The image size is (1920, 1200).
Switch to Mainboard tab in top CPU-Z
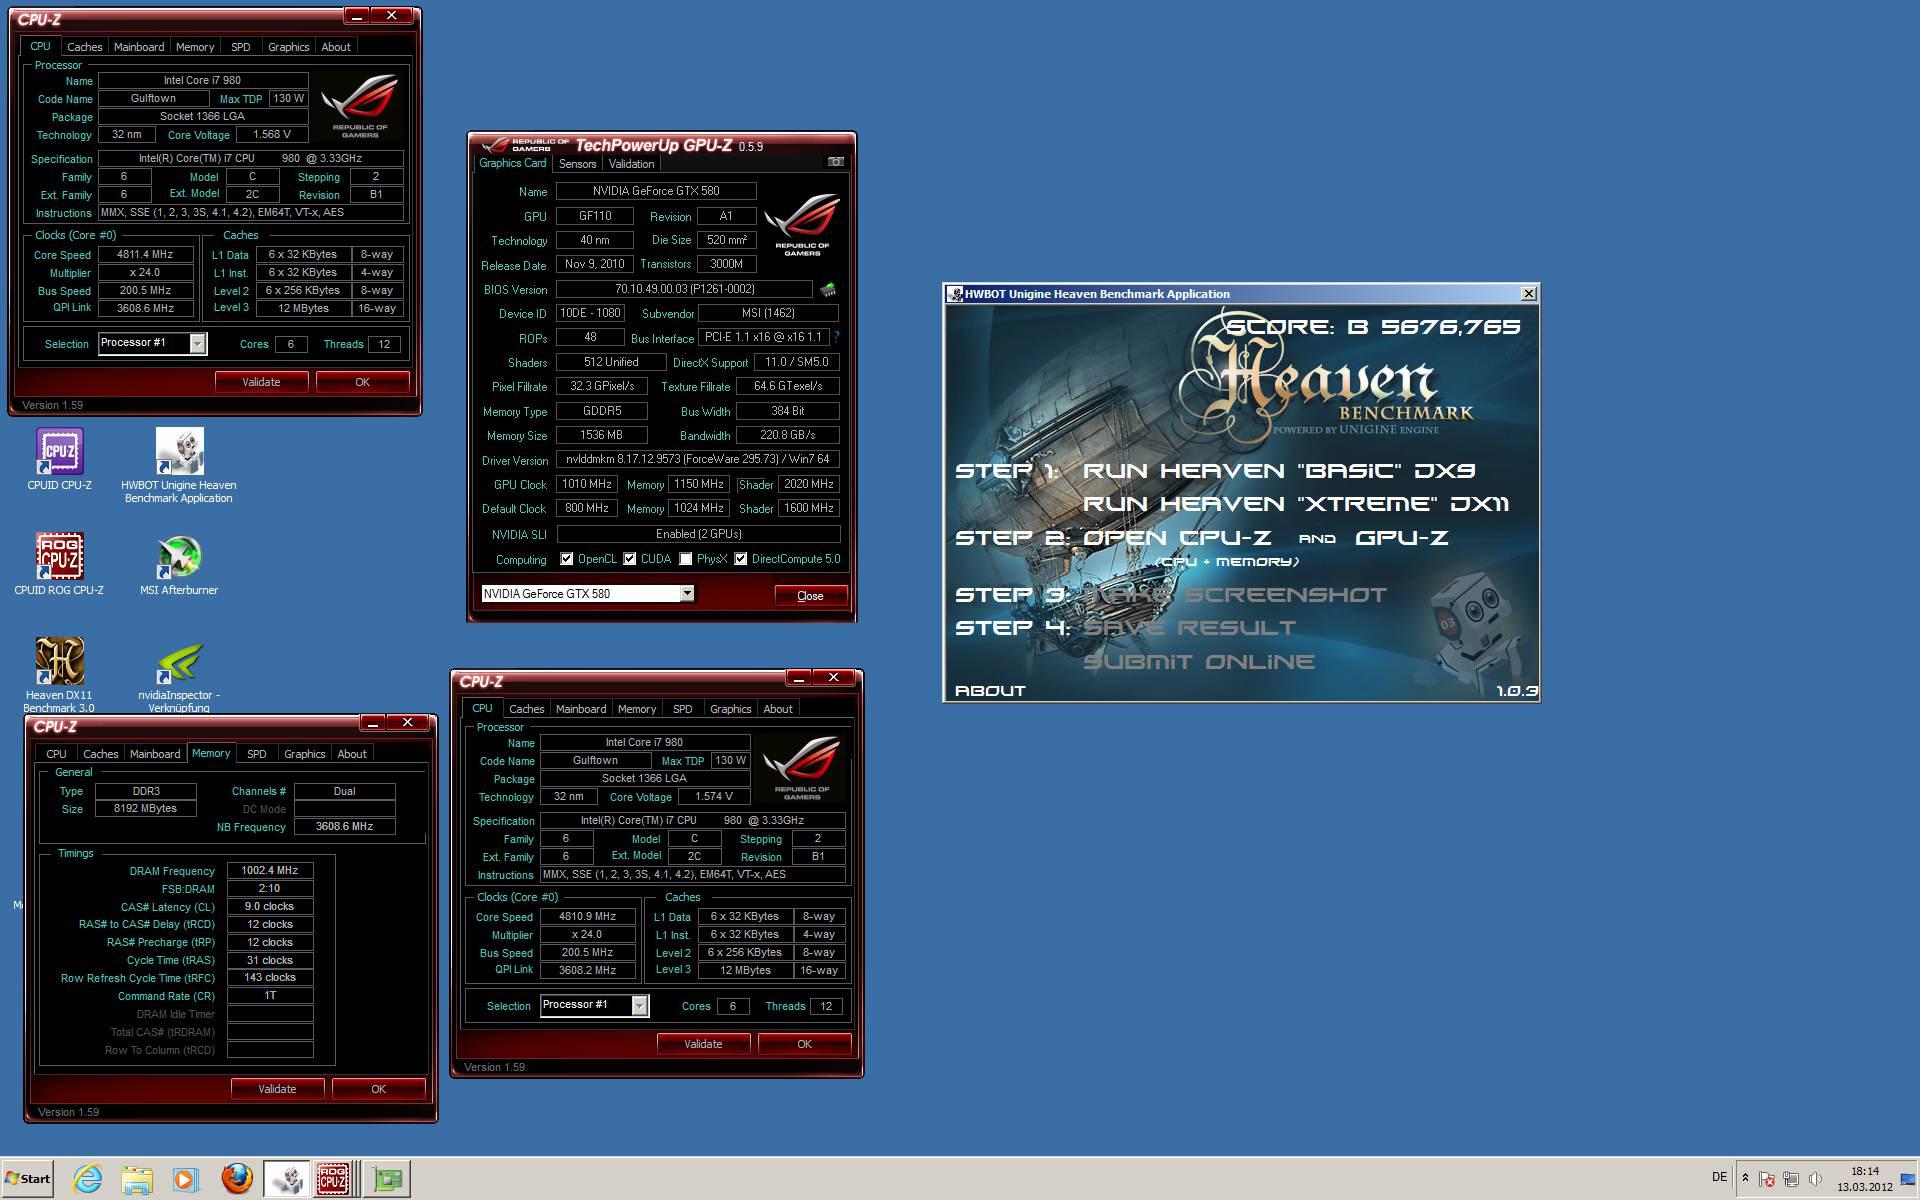139,47
